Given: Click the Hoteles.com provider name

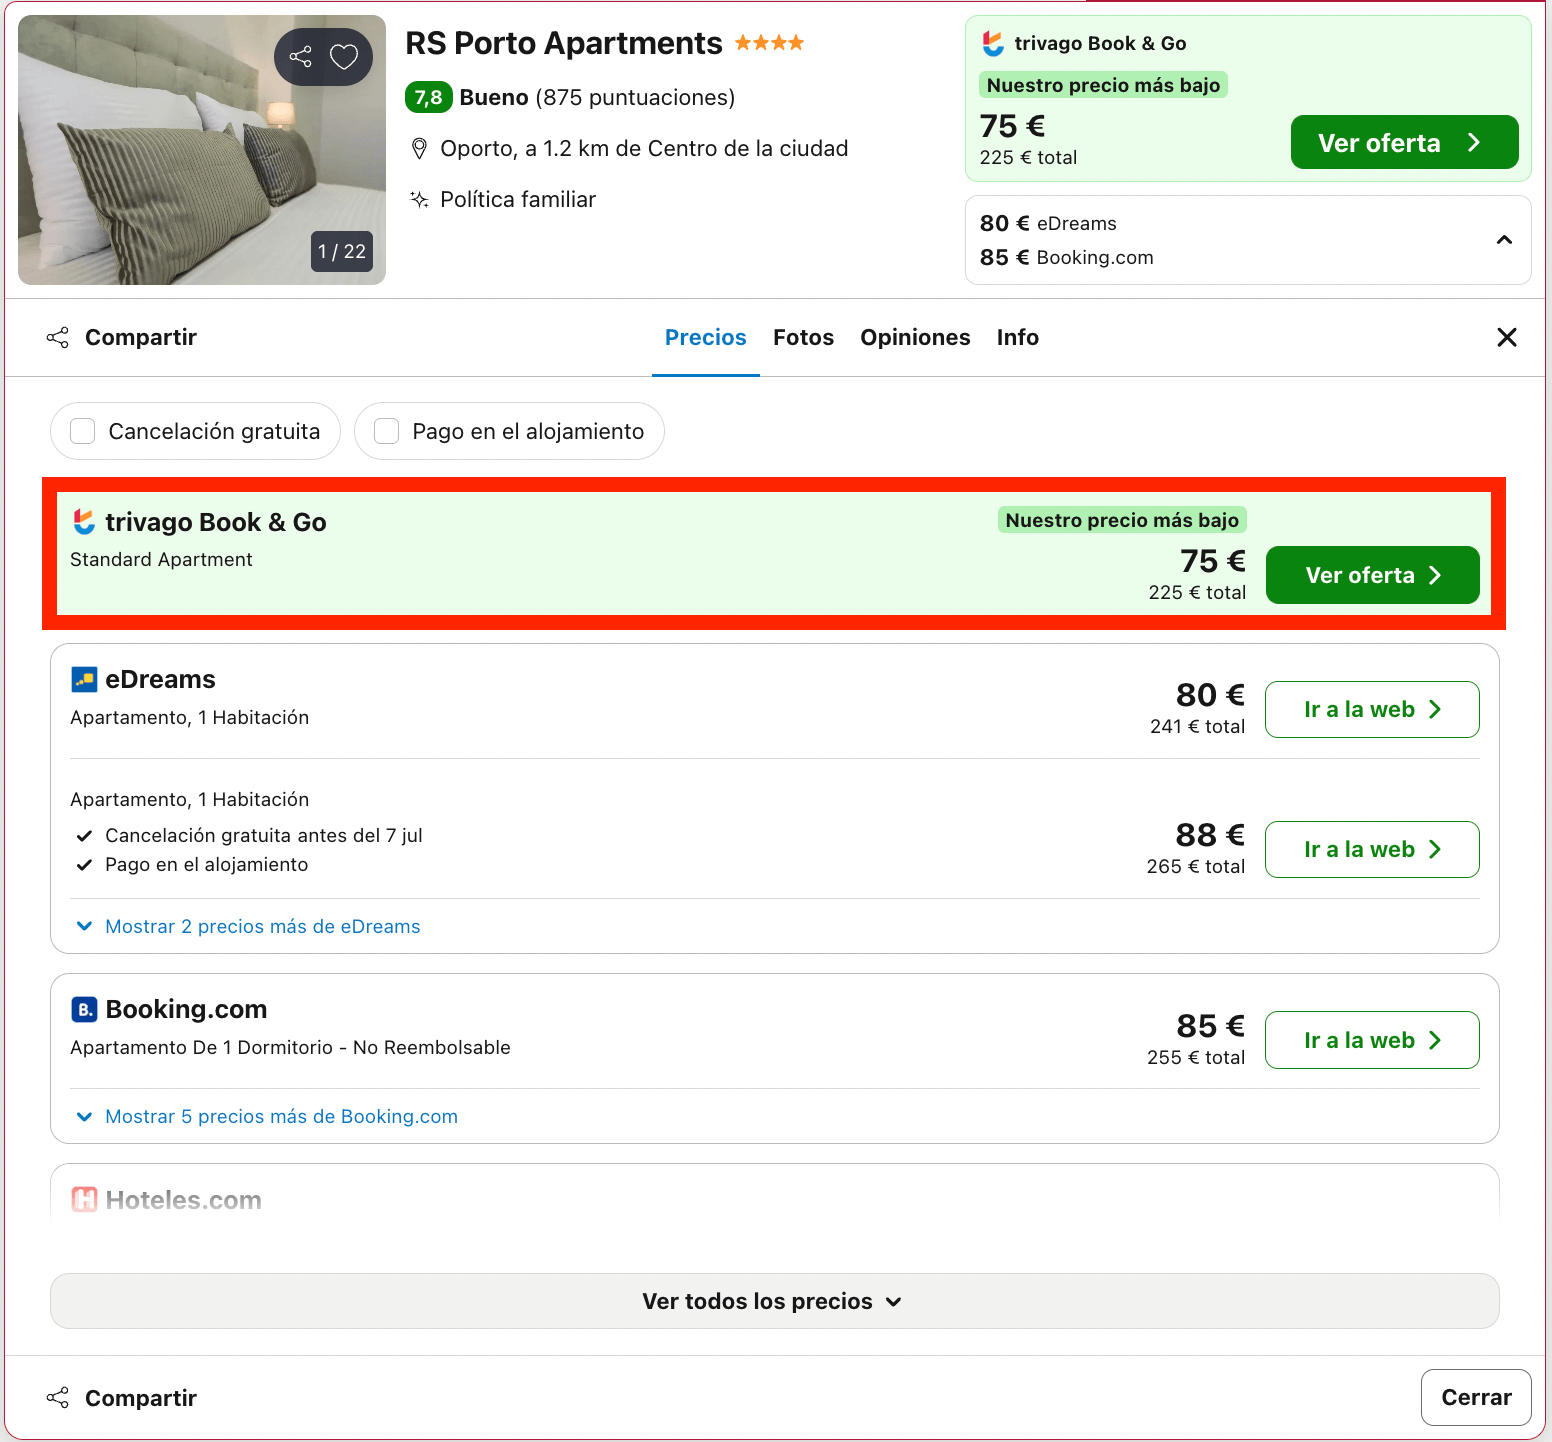Looking at the screenshot, I should [184, 1200].
